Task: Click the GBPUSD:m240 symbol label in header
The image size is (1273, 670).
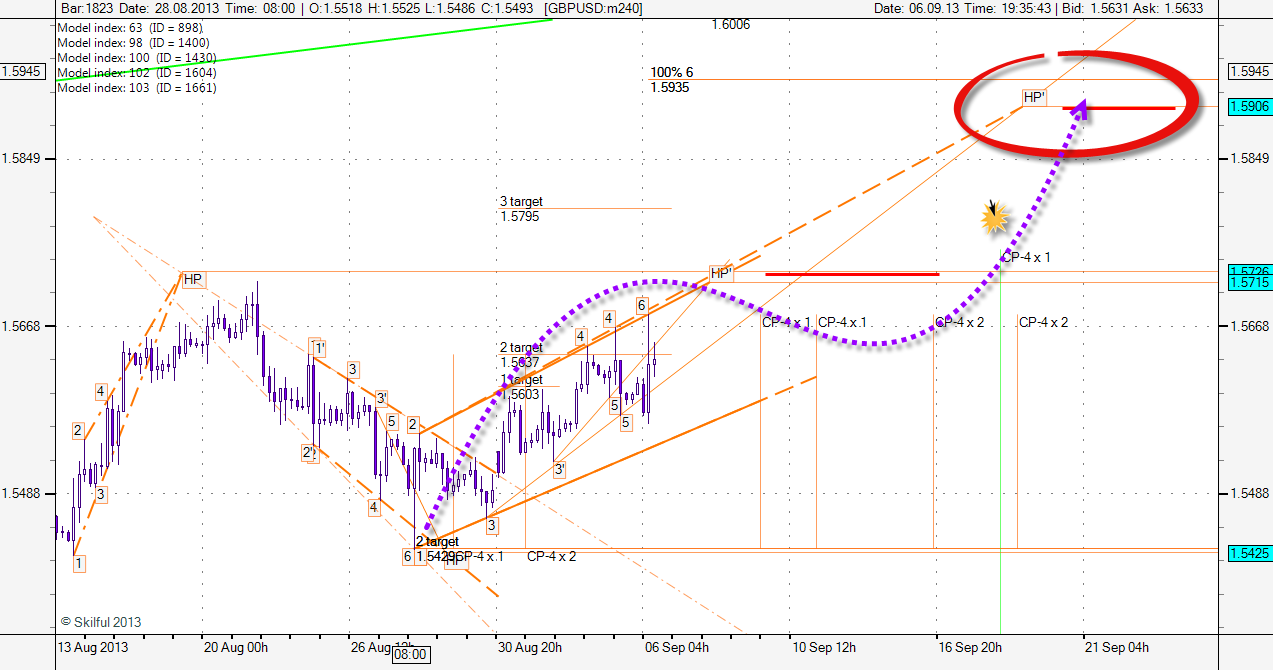Action: 594,8
